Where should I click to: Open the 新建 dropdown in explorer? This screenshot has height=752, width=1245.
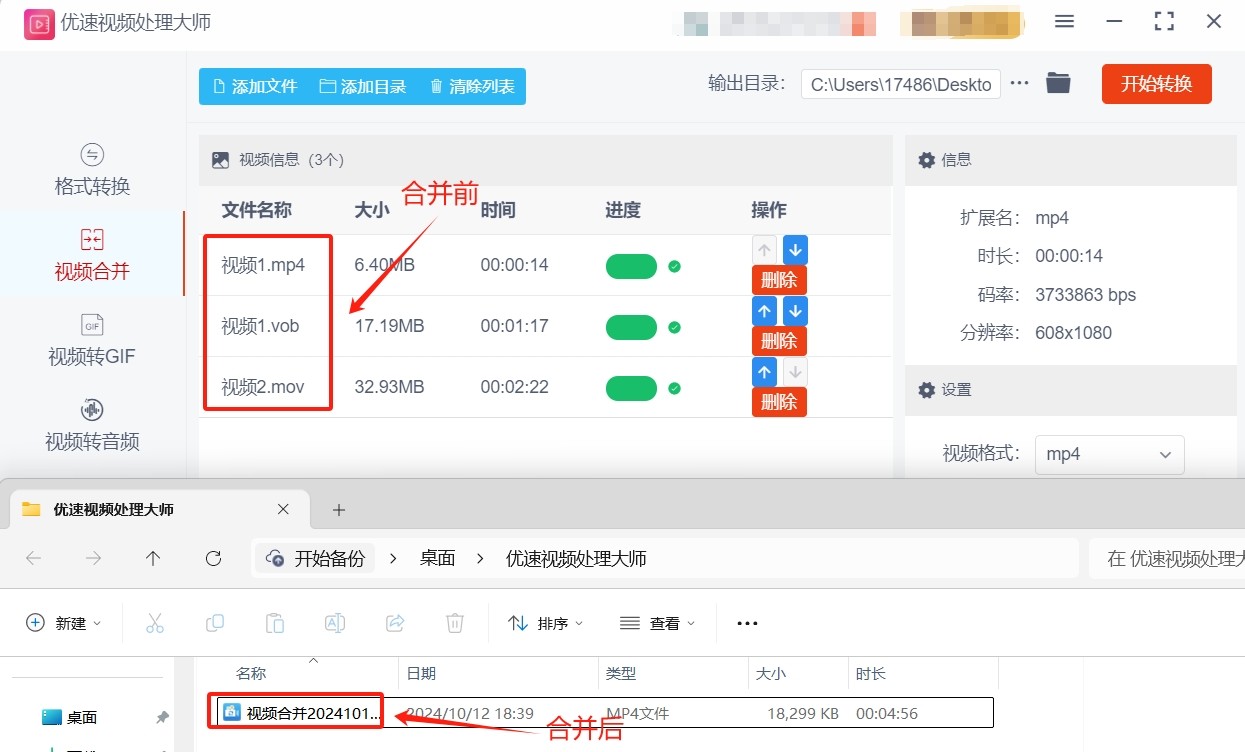[x=64, y=623]
